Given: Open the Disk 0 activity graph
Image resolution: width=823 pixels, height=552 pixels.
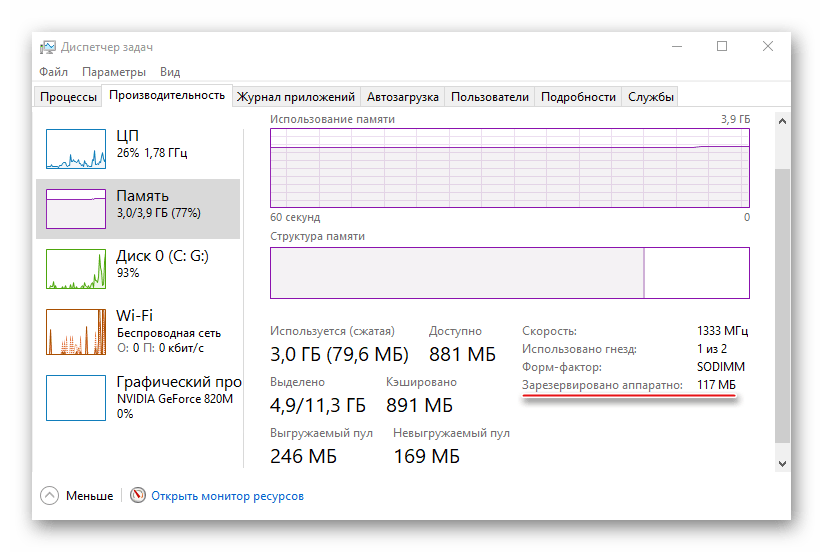Looking at the screenshot, I should [76, 267].
